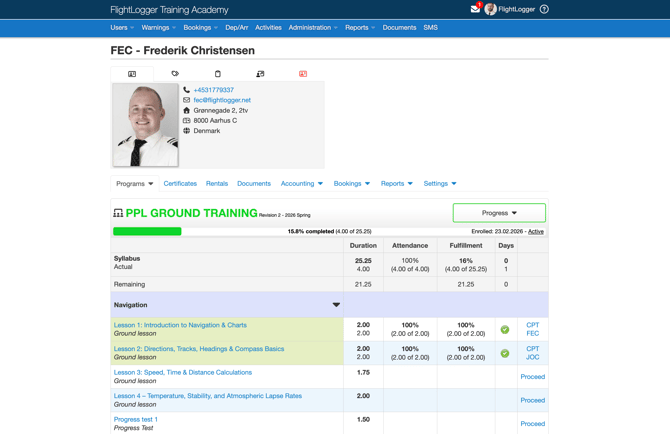The image size is (670, 434).
Task: Click the Remaining row label
Action: (129, 284)
